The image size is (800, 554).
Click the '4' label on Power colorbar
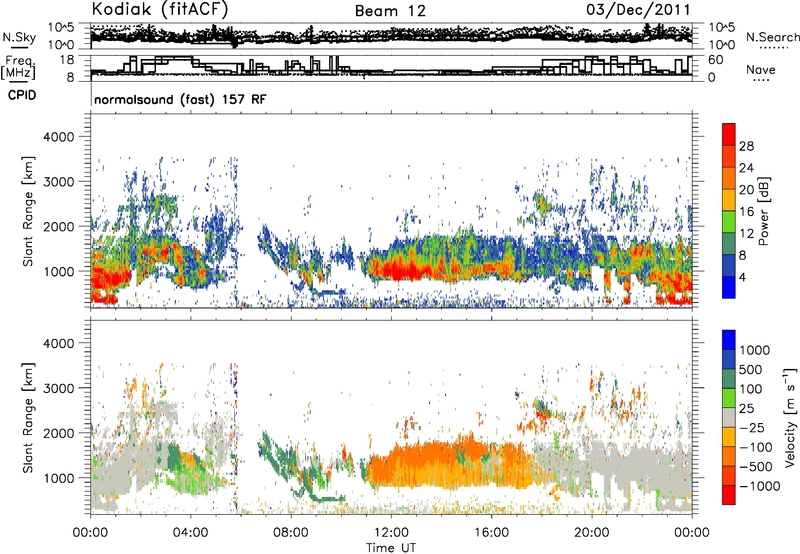coord(743,277)
